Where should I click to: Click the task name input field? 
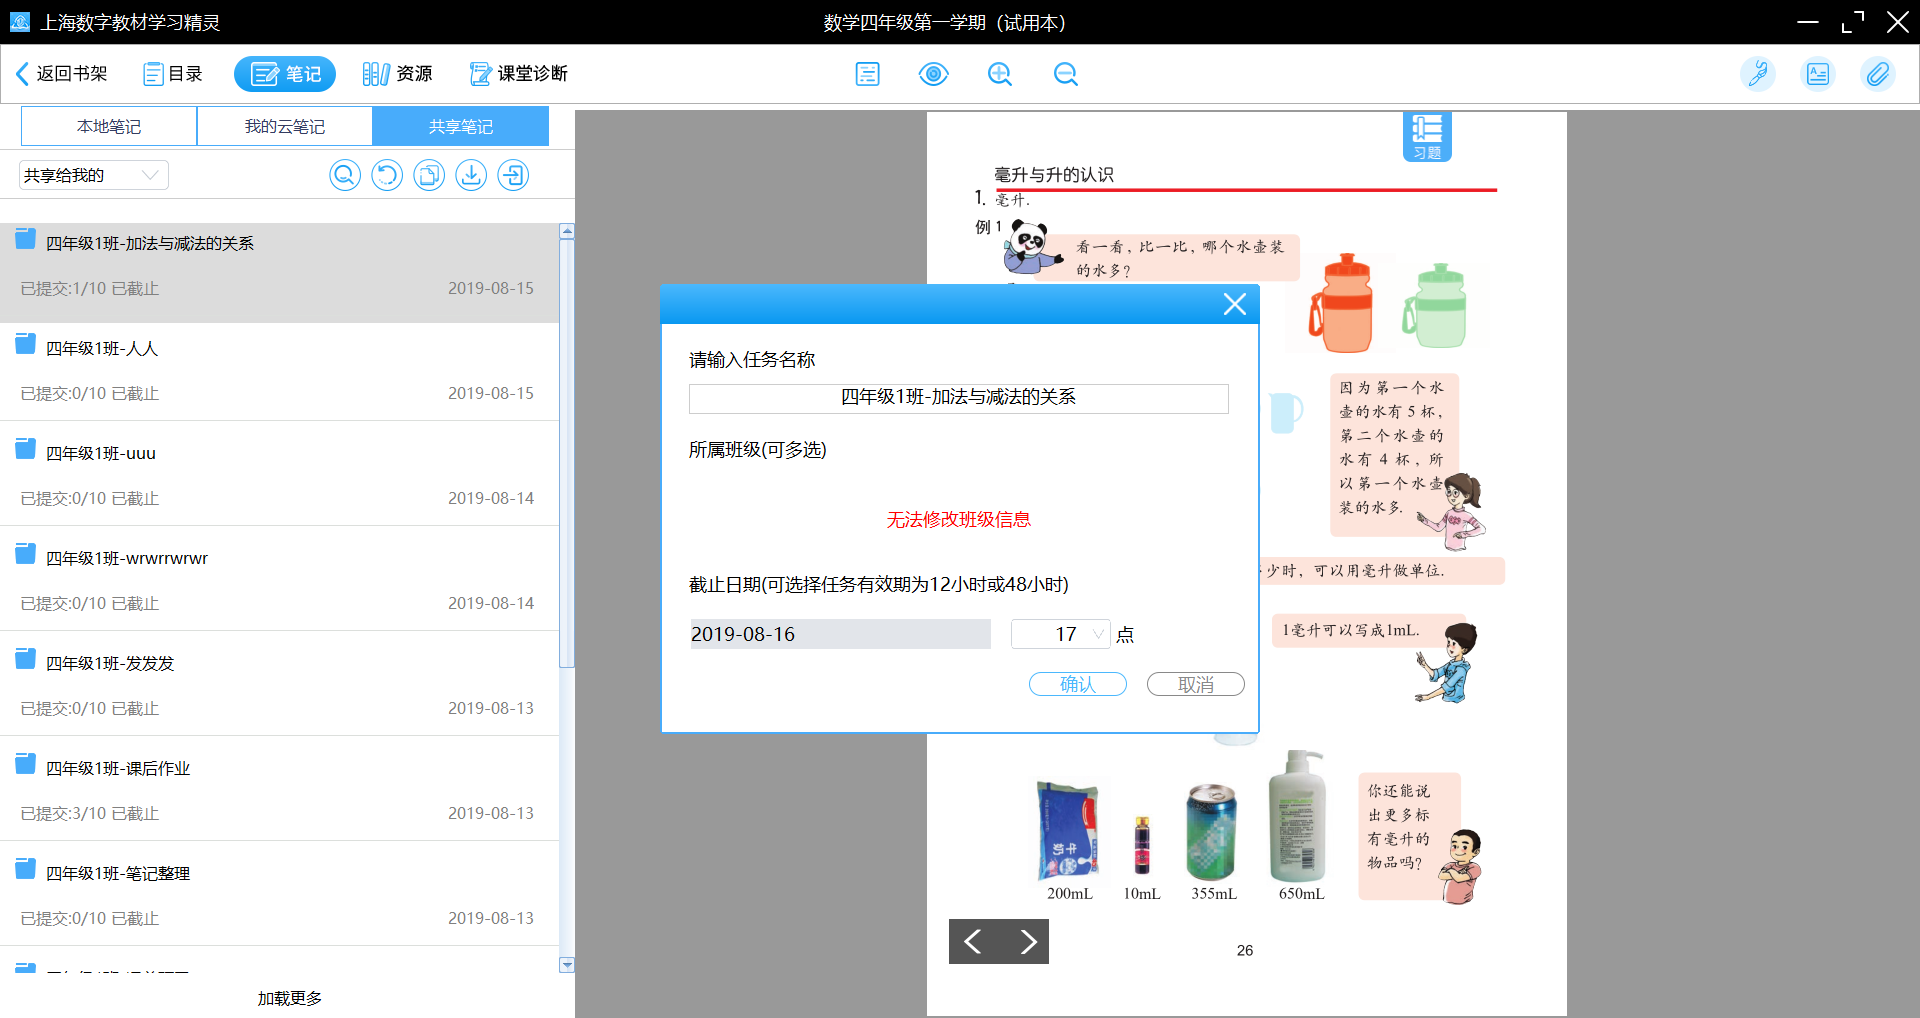point(958,398)
